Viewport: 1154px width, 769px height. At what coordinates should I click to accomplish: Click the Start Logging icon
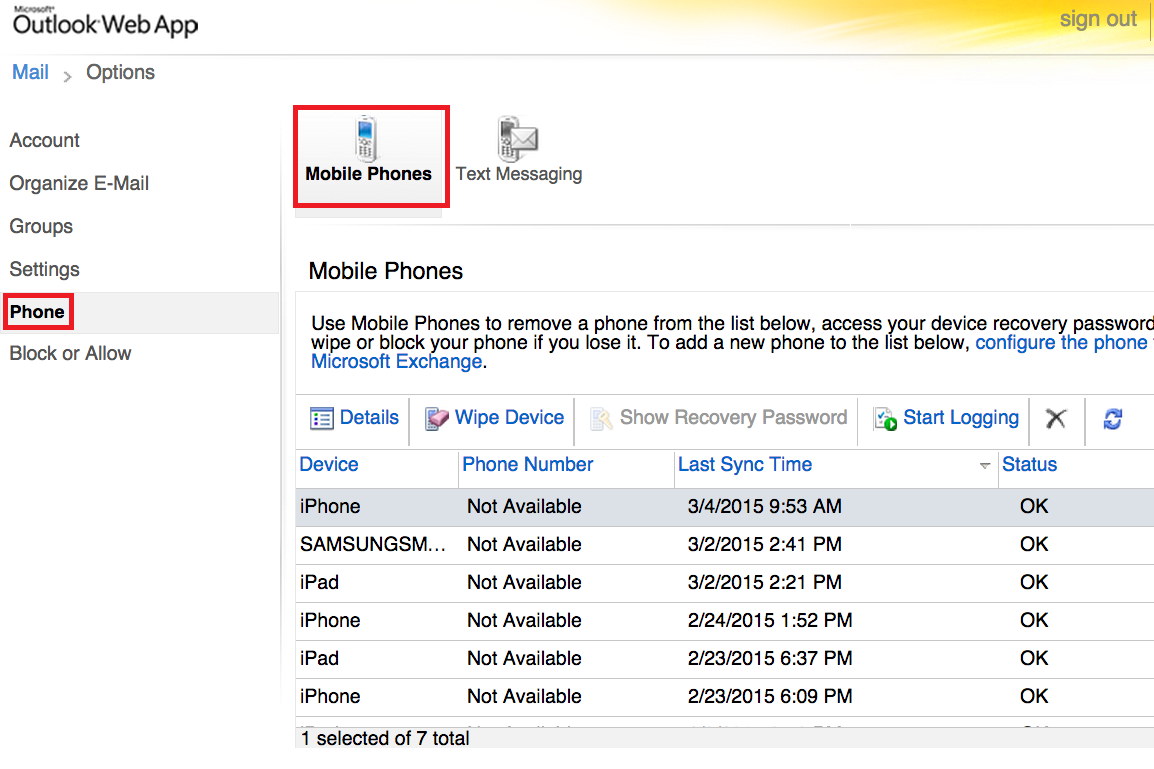(x=885, y=418)
